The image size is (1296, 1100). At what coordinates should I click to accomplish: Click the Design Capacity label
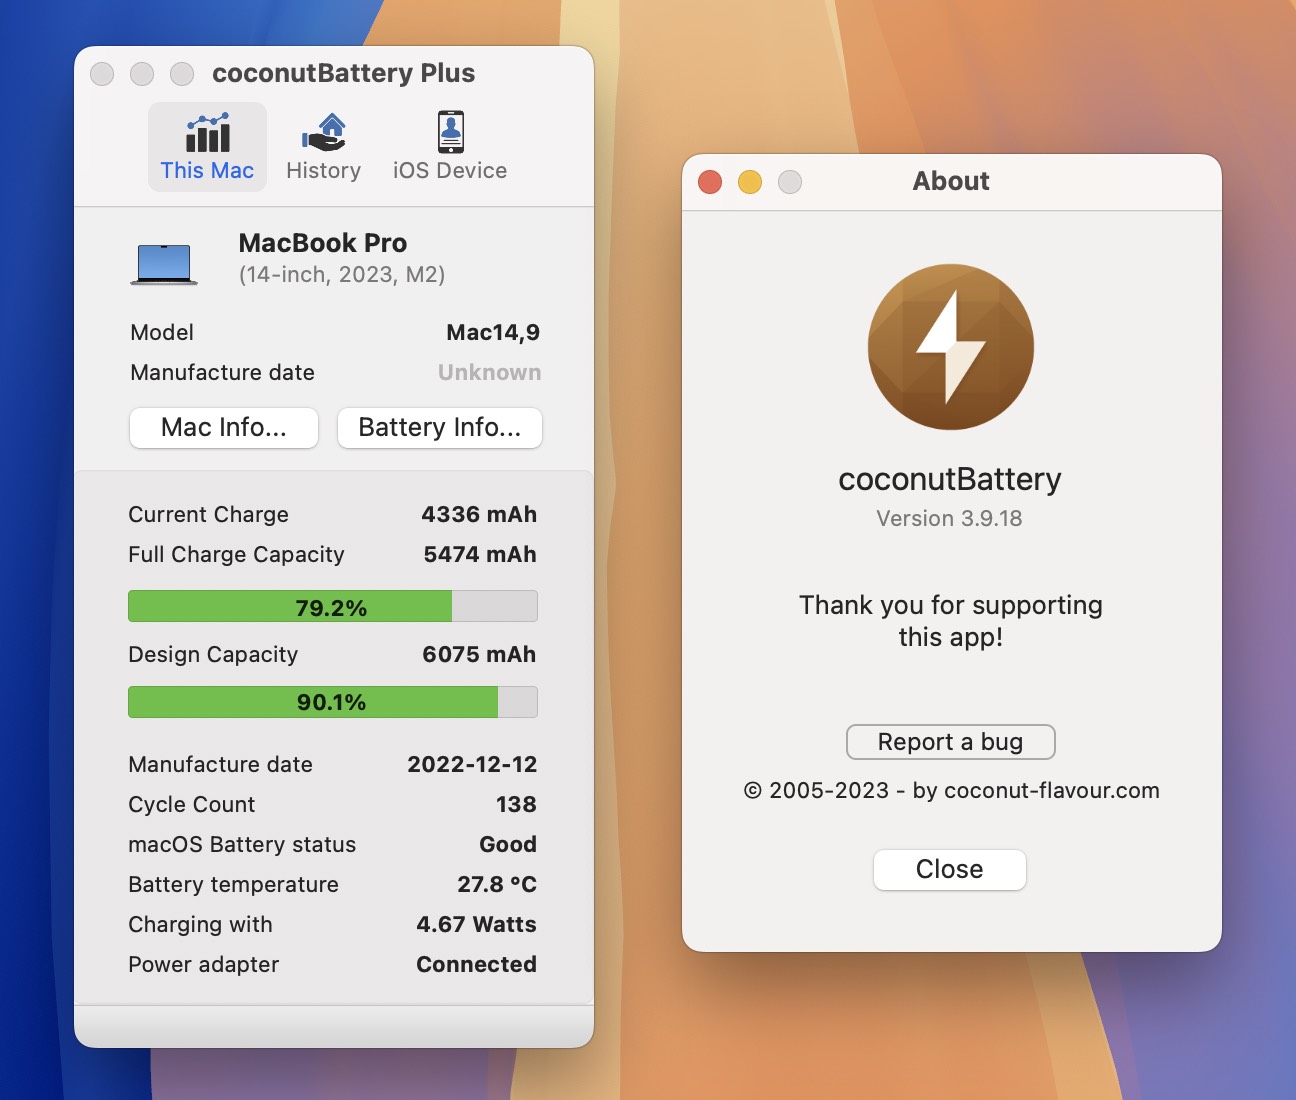(x=213, y=655)
